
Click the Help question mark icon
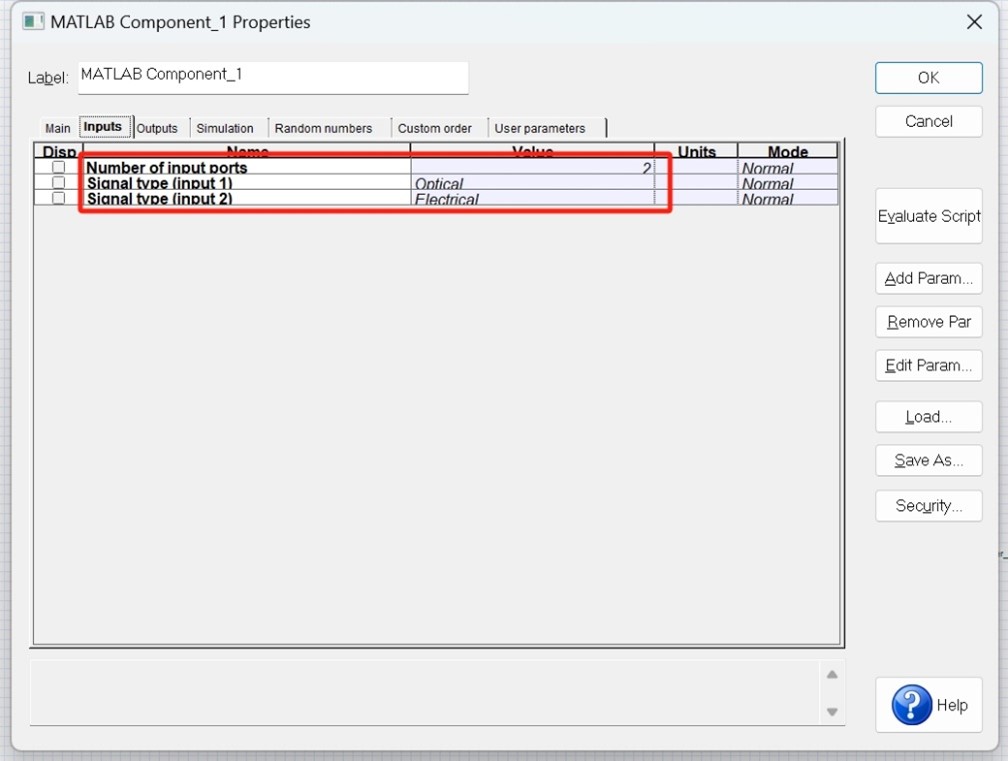click(x=911, y=705)
